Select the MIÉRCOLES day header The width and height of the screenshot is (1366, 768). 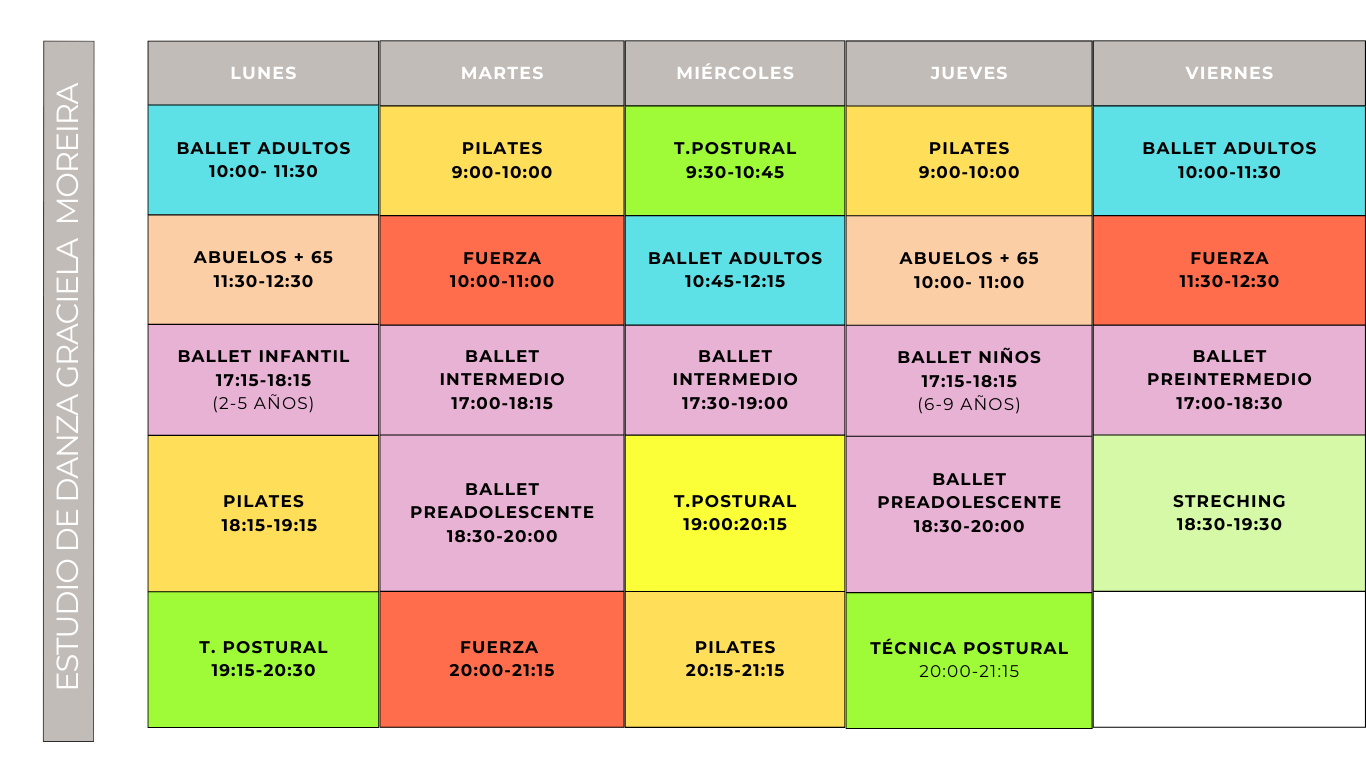pos(735,73)
